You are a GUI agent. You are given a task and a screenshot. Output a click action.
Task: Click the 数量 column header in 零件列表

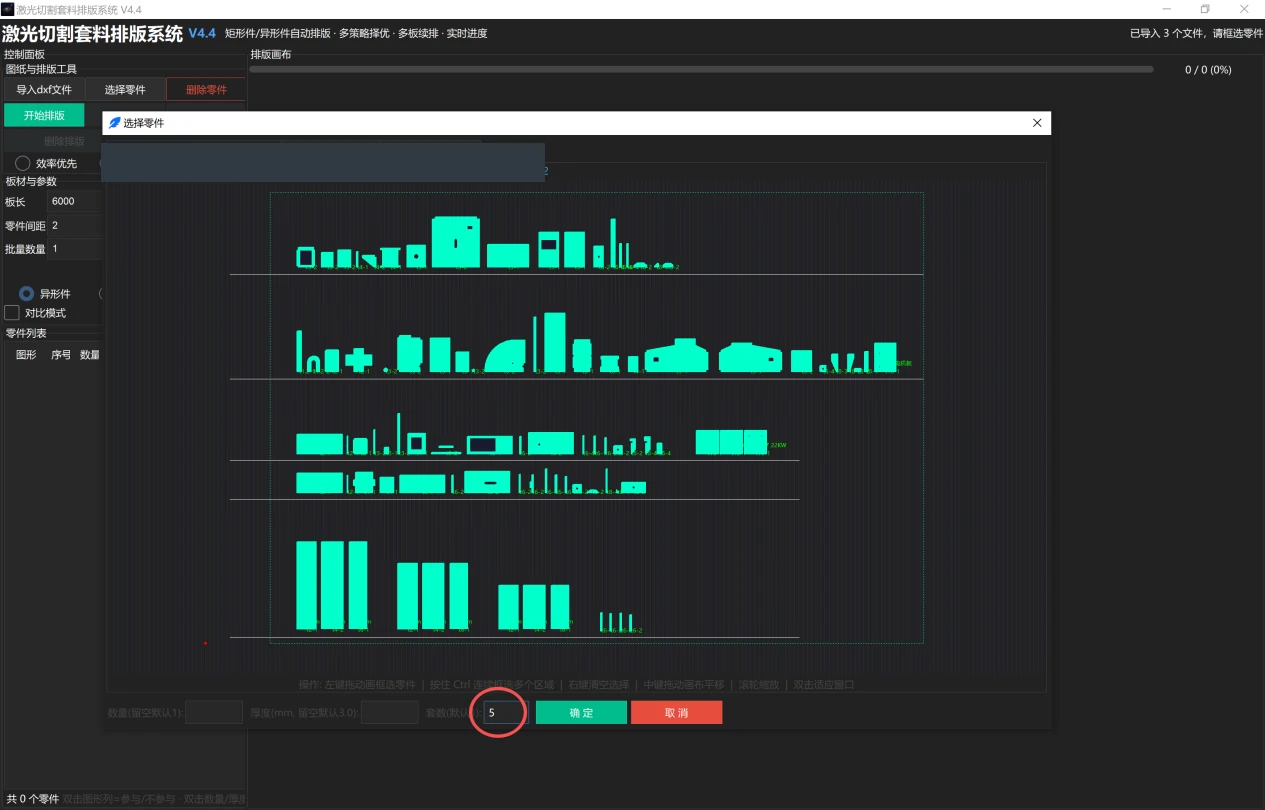click(x=90, y=355)
